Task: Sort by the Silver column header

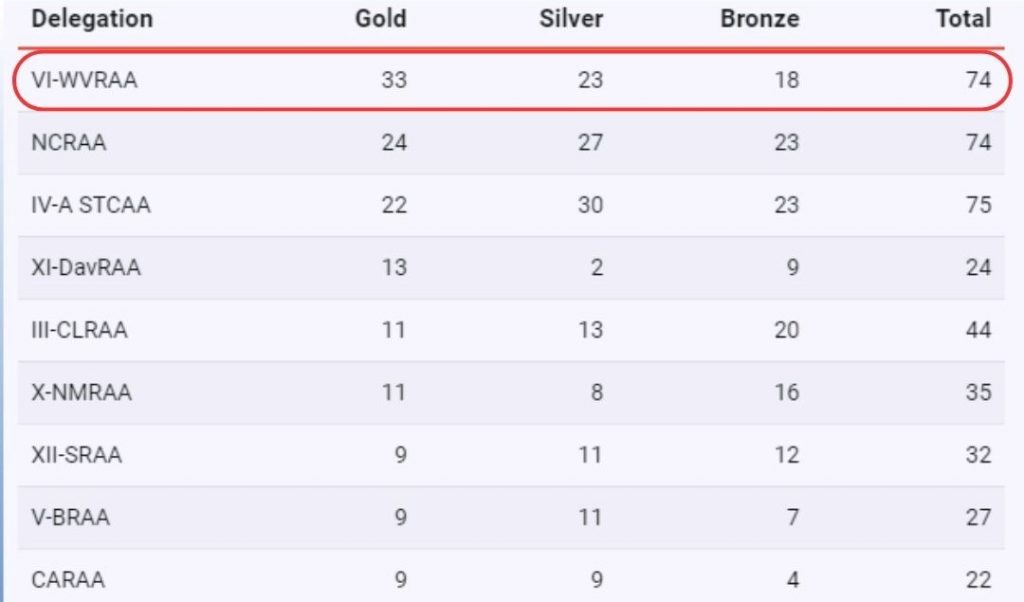Action: point(571,18)
